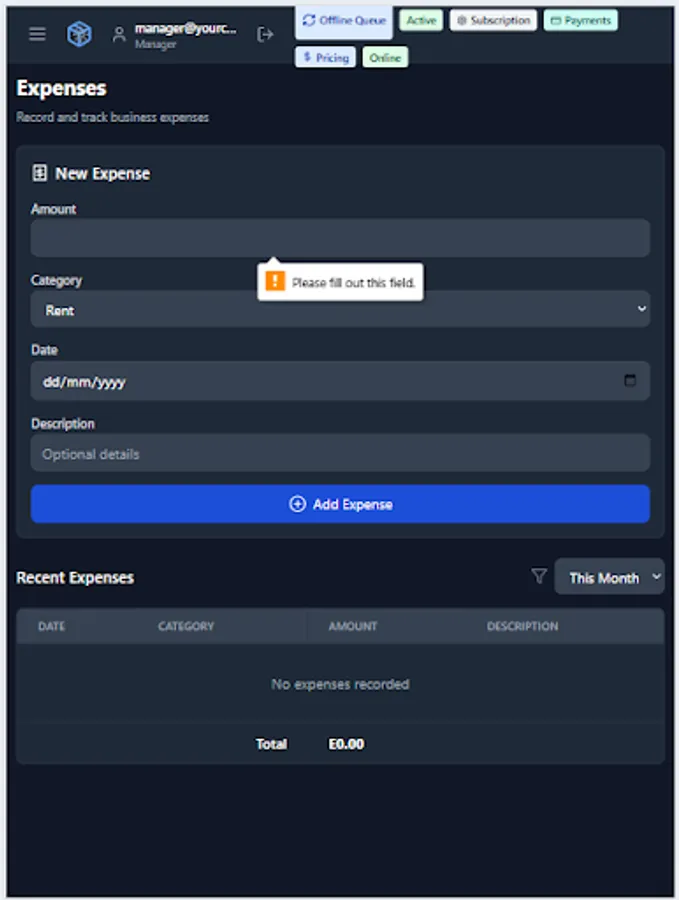Open the hamburger navigation menu
Screen dimensions: 679x900
click(37, 33)
